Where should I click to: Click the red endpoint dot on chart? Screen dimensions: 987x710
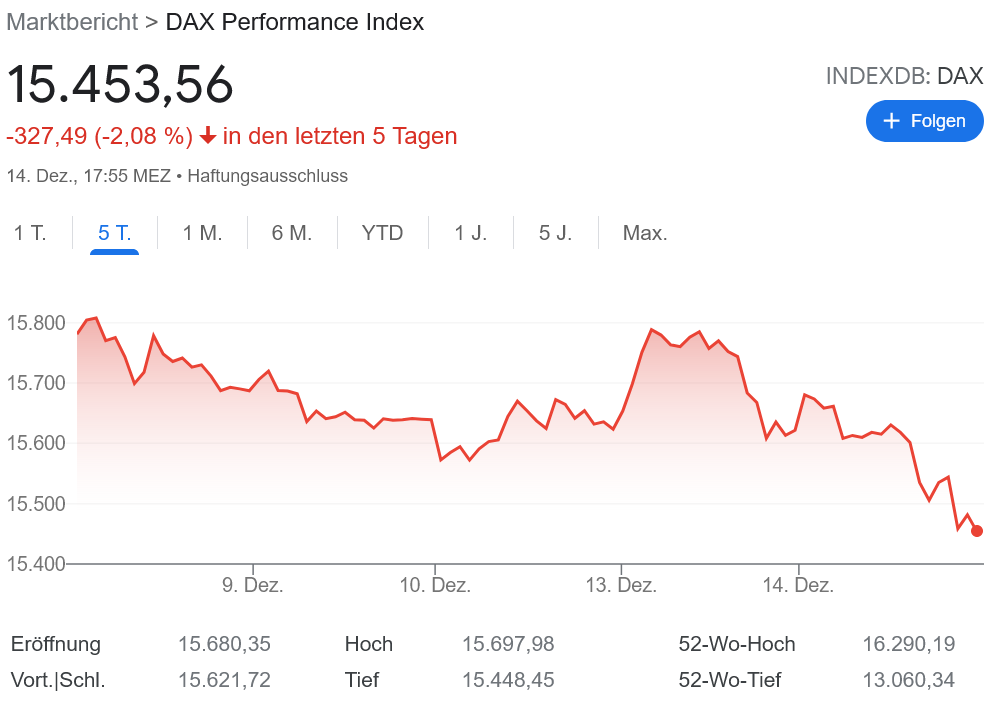click(x=977, y=531)
